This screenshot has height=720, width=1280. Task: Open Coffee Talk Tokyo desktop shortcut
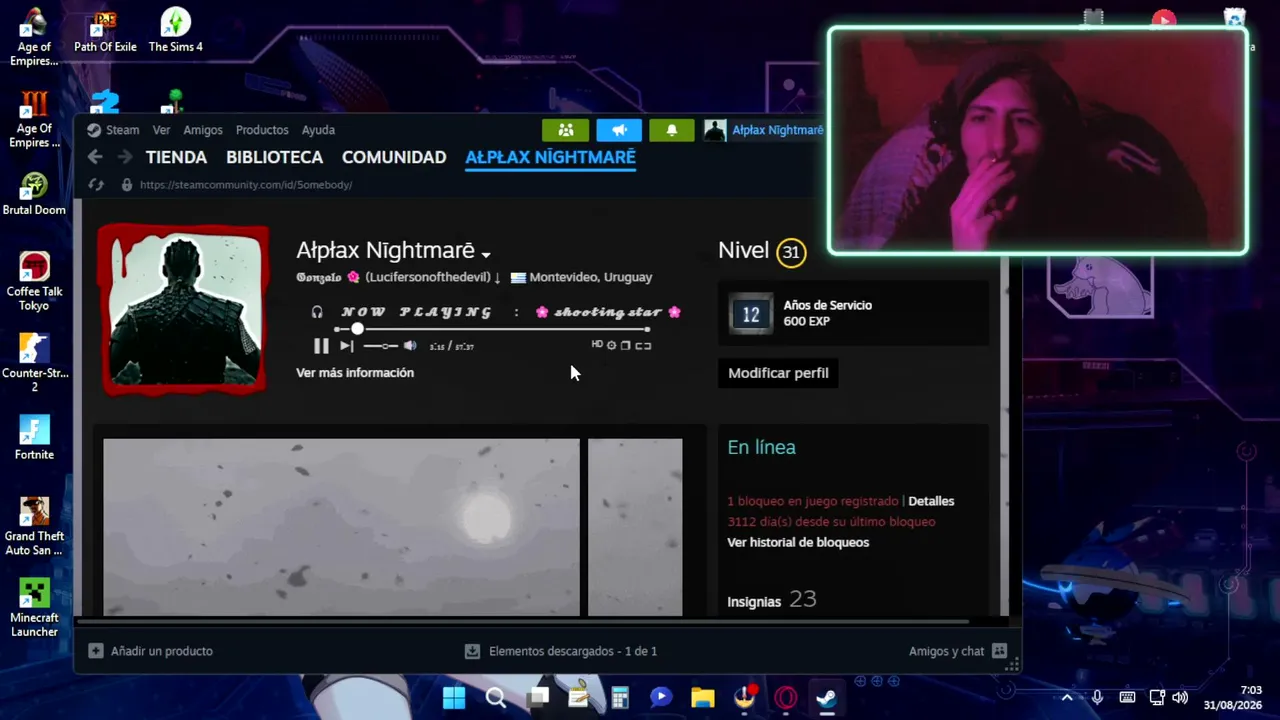34,282
